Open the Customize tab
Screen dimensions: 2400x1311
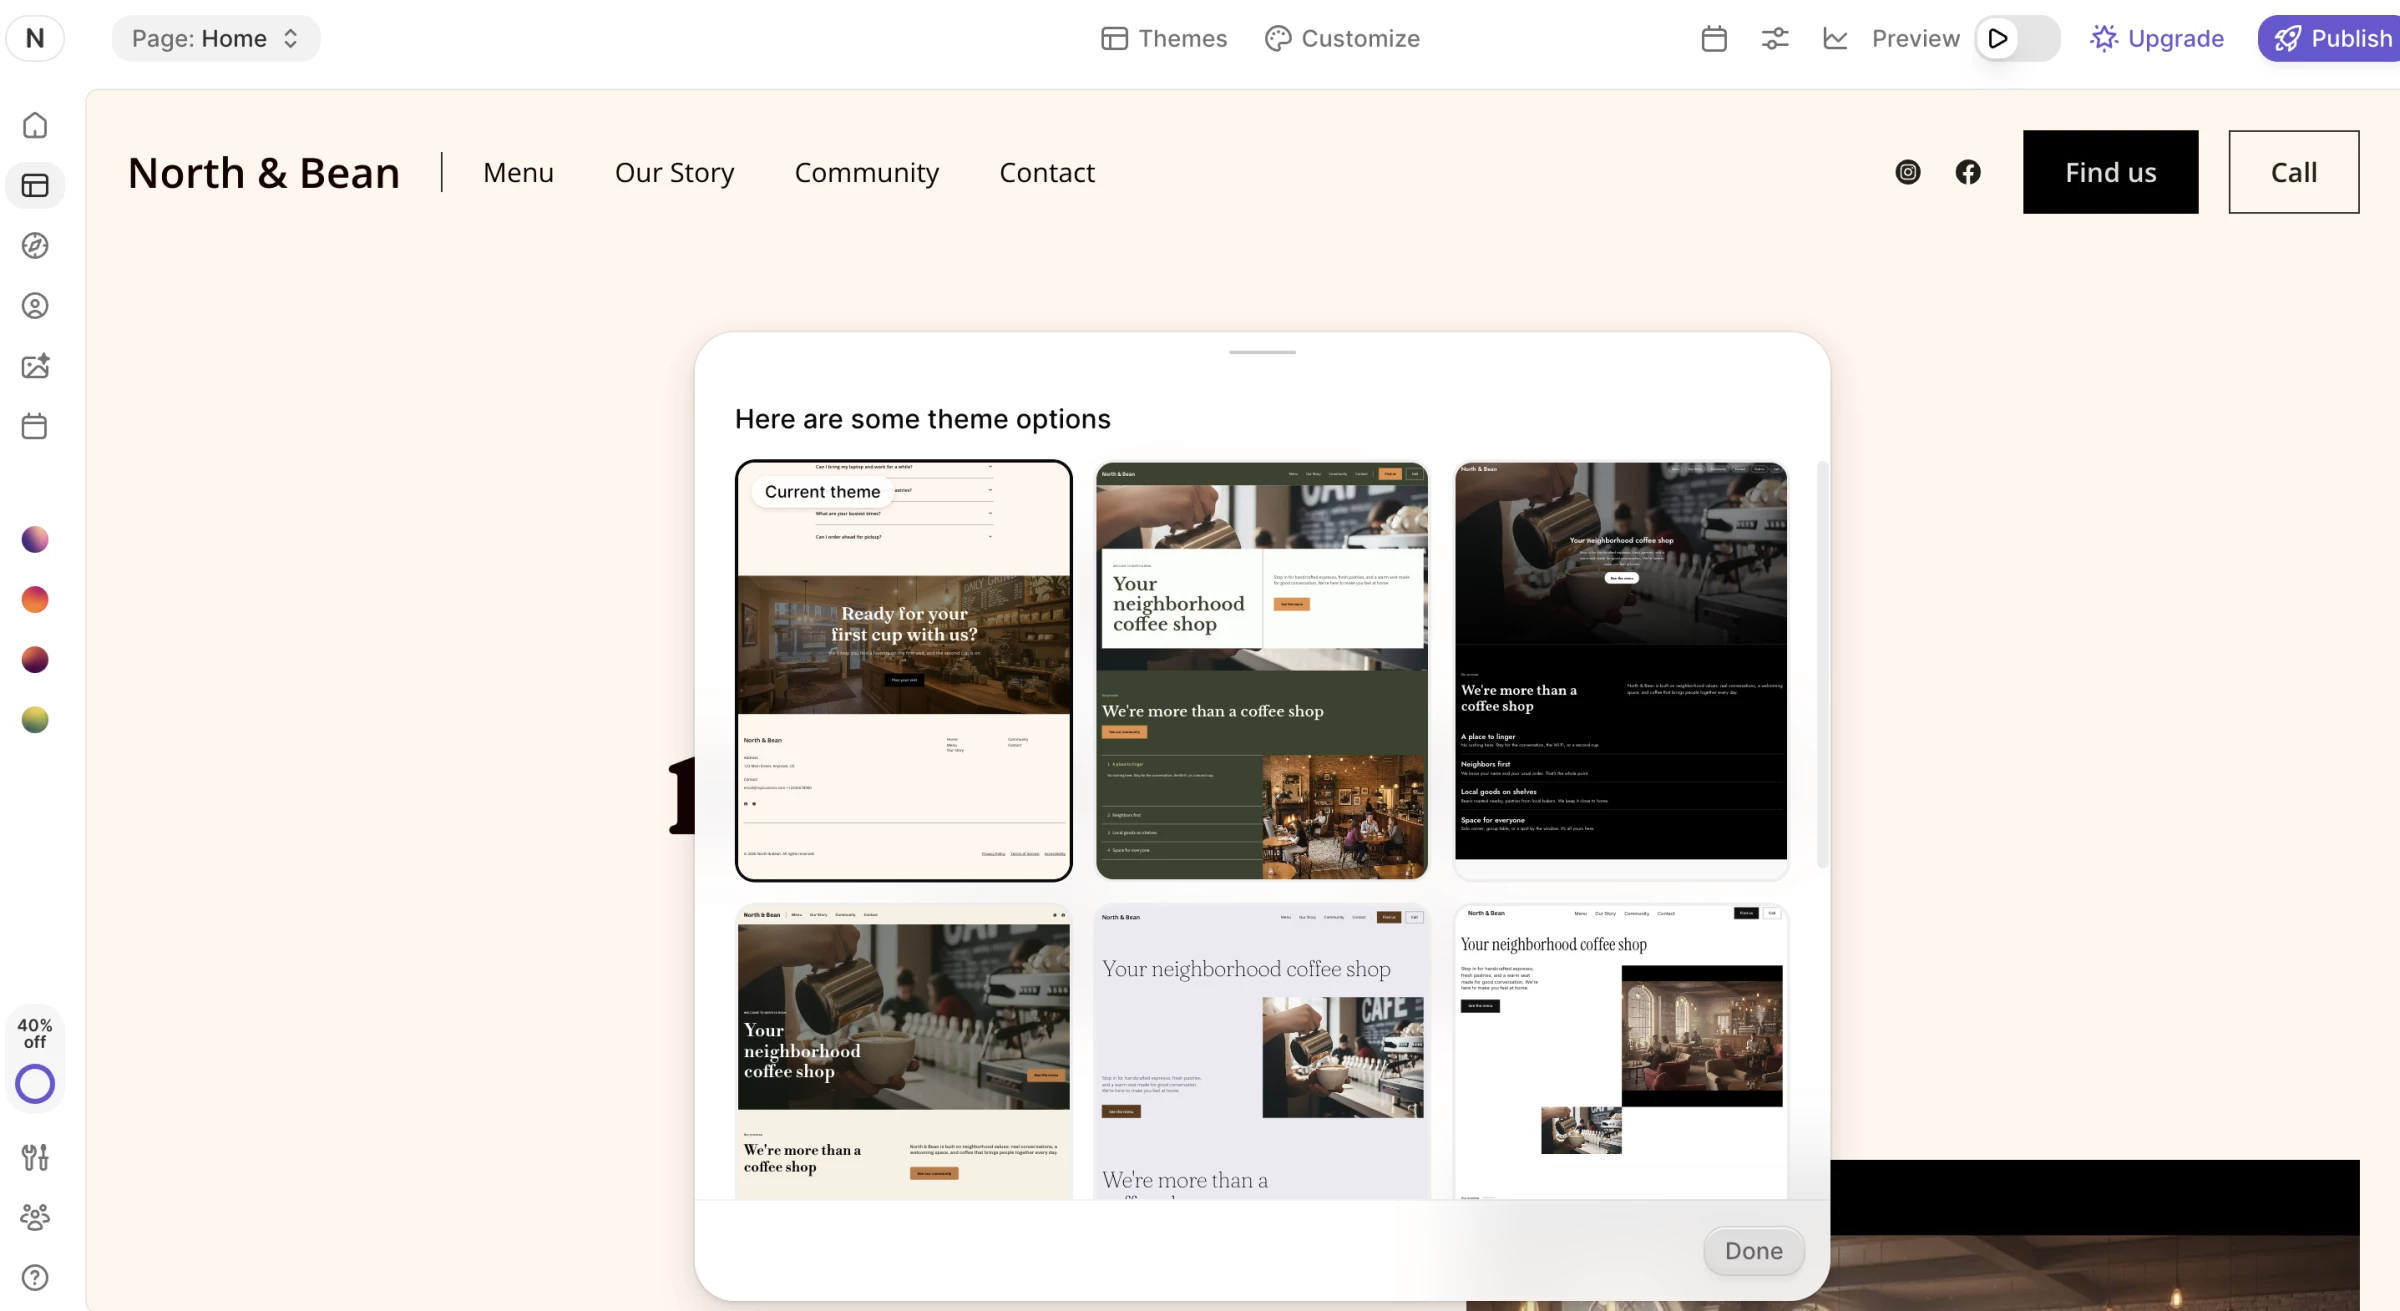1342,38
